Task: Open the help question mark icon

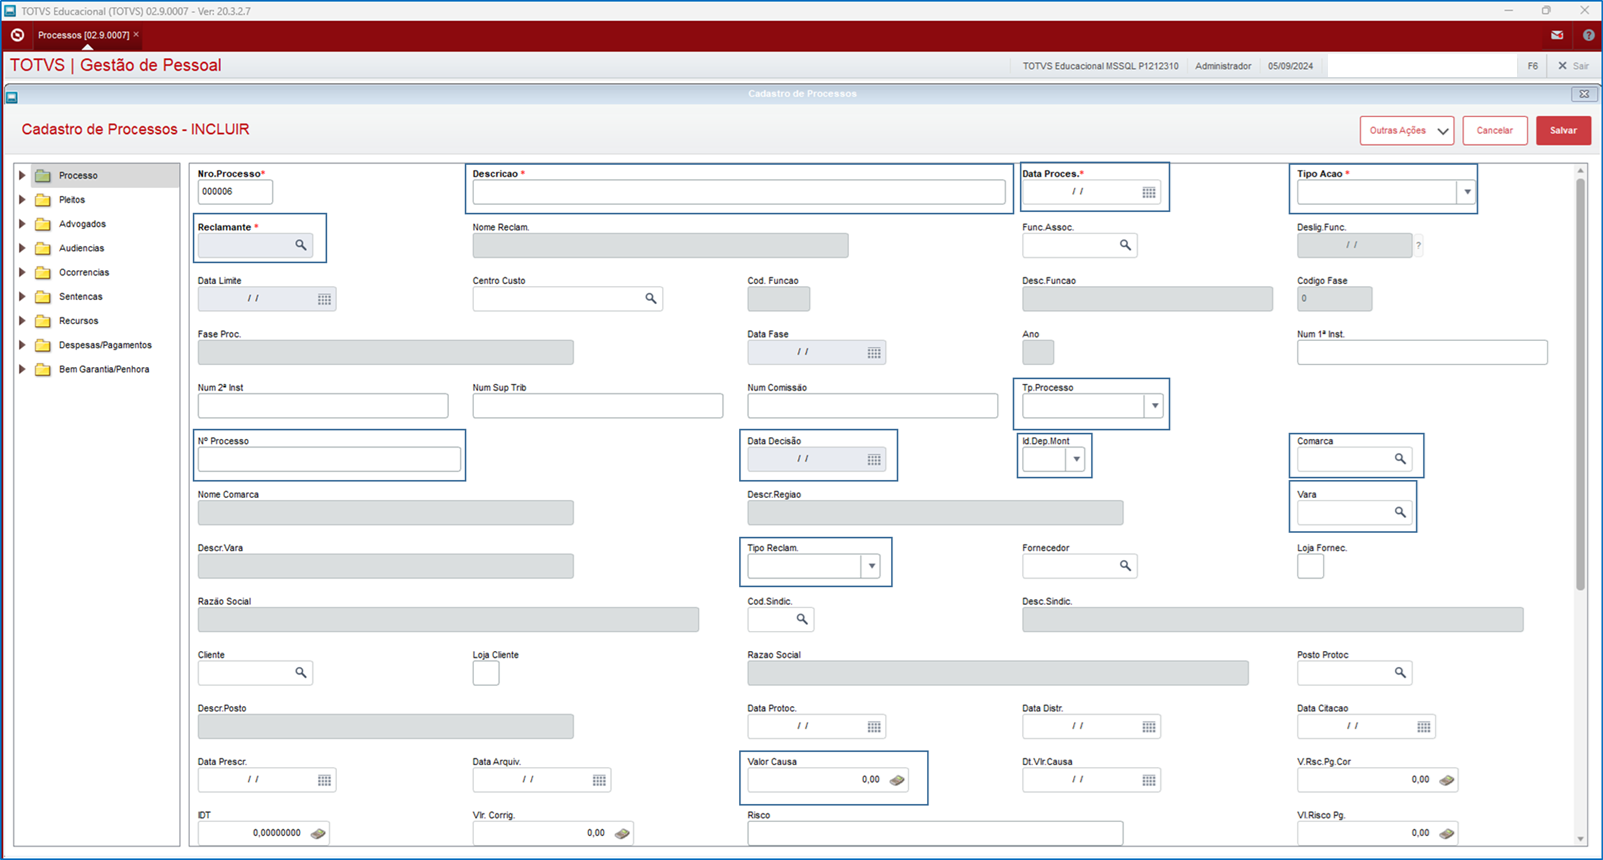Action: click(1588, 35)
